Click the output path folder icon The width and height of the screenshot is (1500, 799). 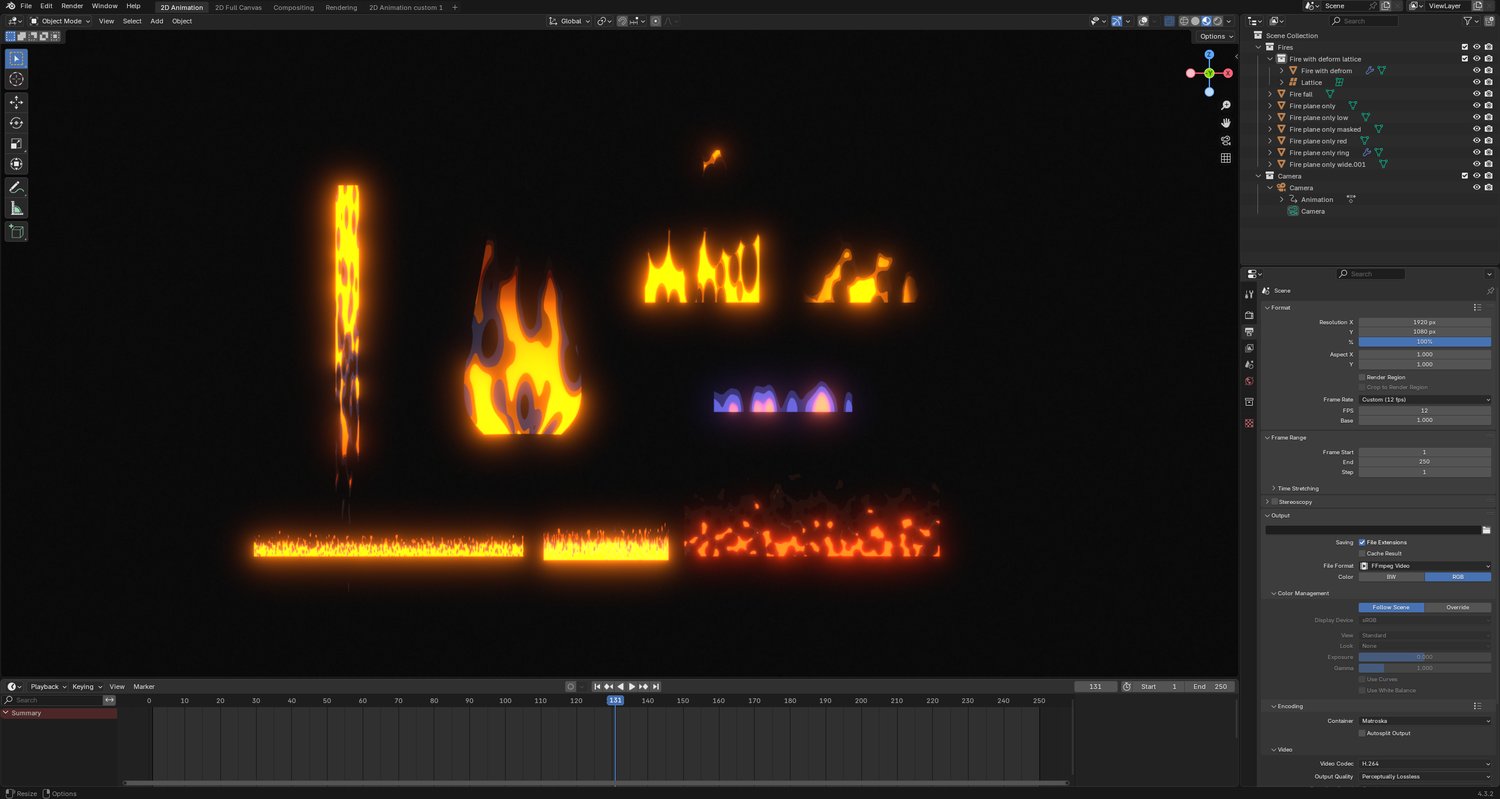pos(1486,530)
